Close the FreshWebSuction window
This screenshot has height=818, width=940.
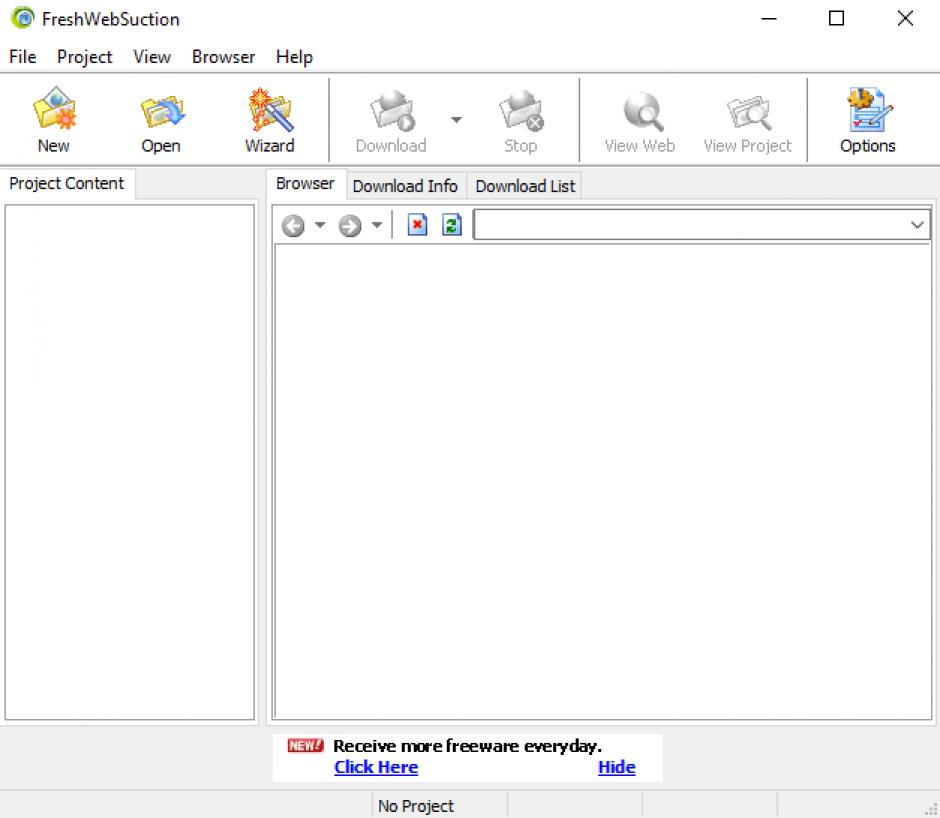click(x=905, y=19)
